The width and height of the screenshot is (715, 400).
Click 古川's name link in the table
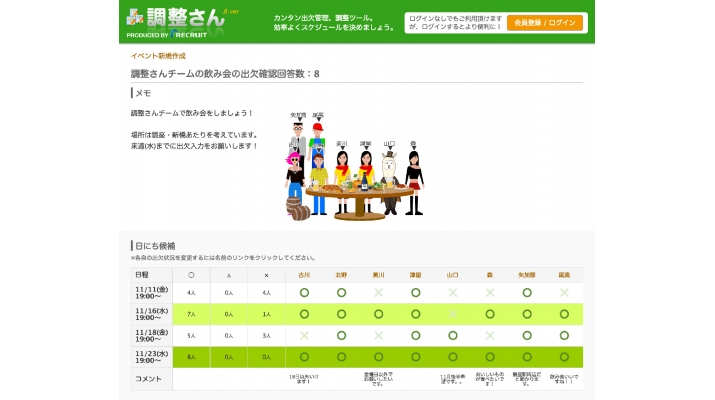click(304, 274)
